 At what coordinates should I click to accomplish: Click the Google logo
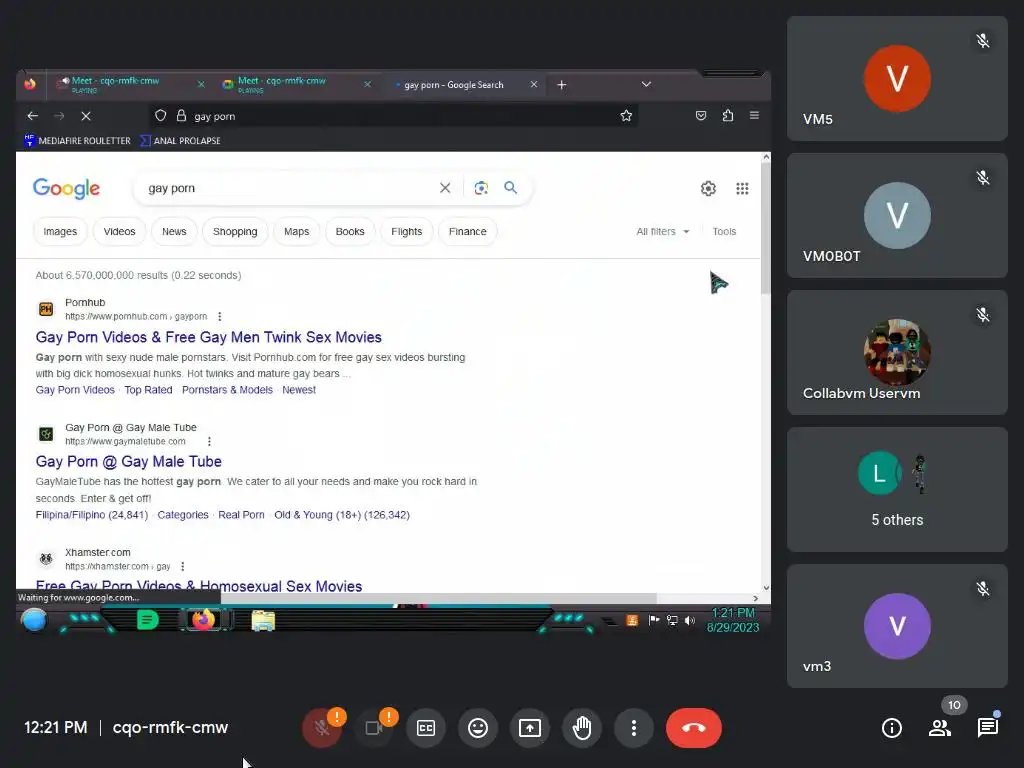[x=66, y=188]
